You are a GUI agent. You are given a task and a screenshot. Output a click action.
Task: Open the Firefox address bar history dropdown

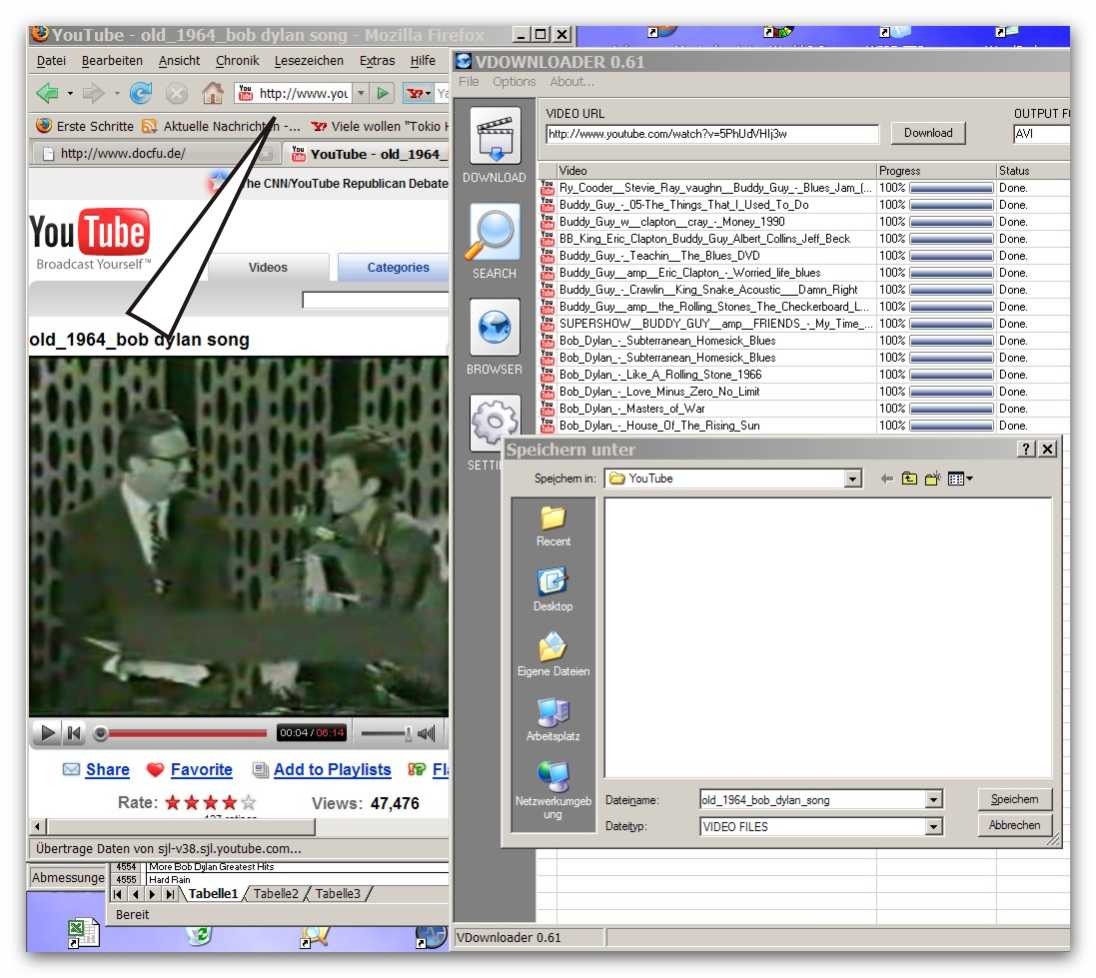coord(361,93)
